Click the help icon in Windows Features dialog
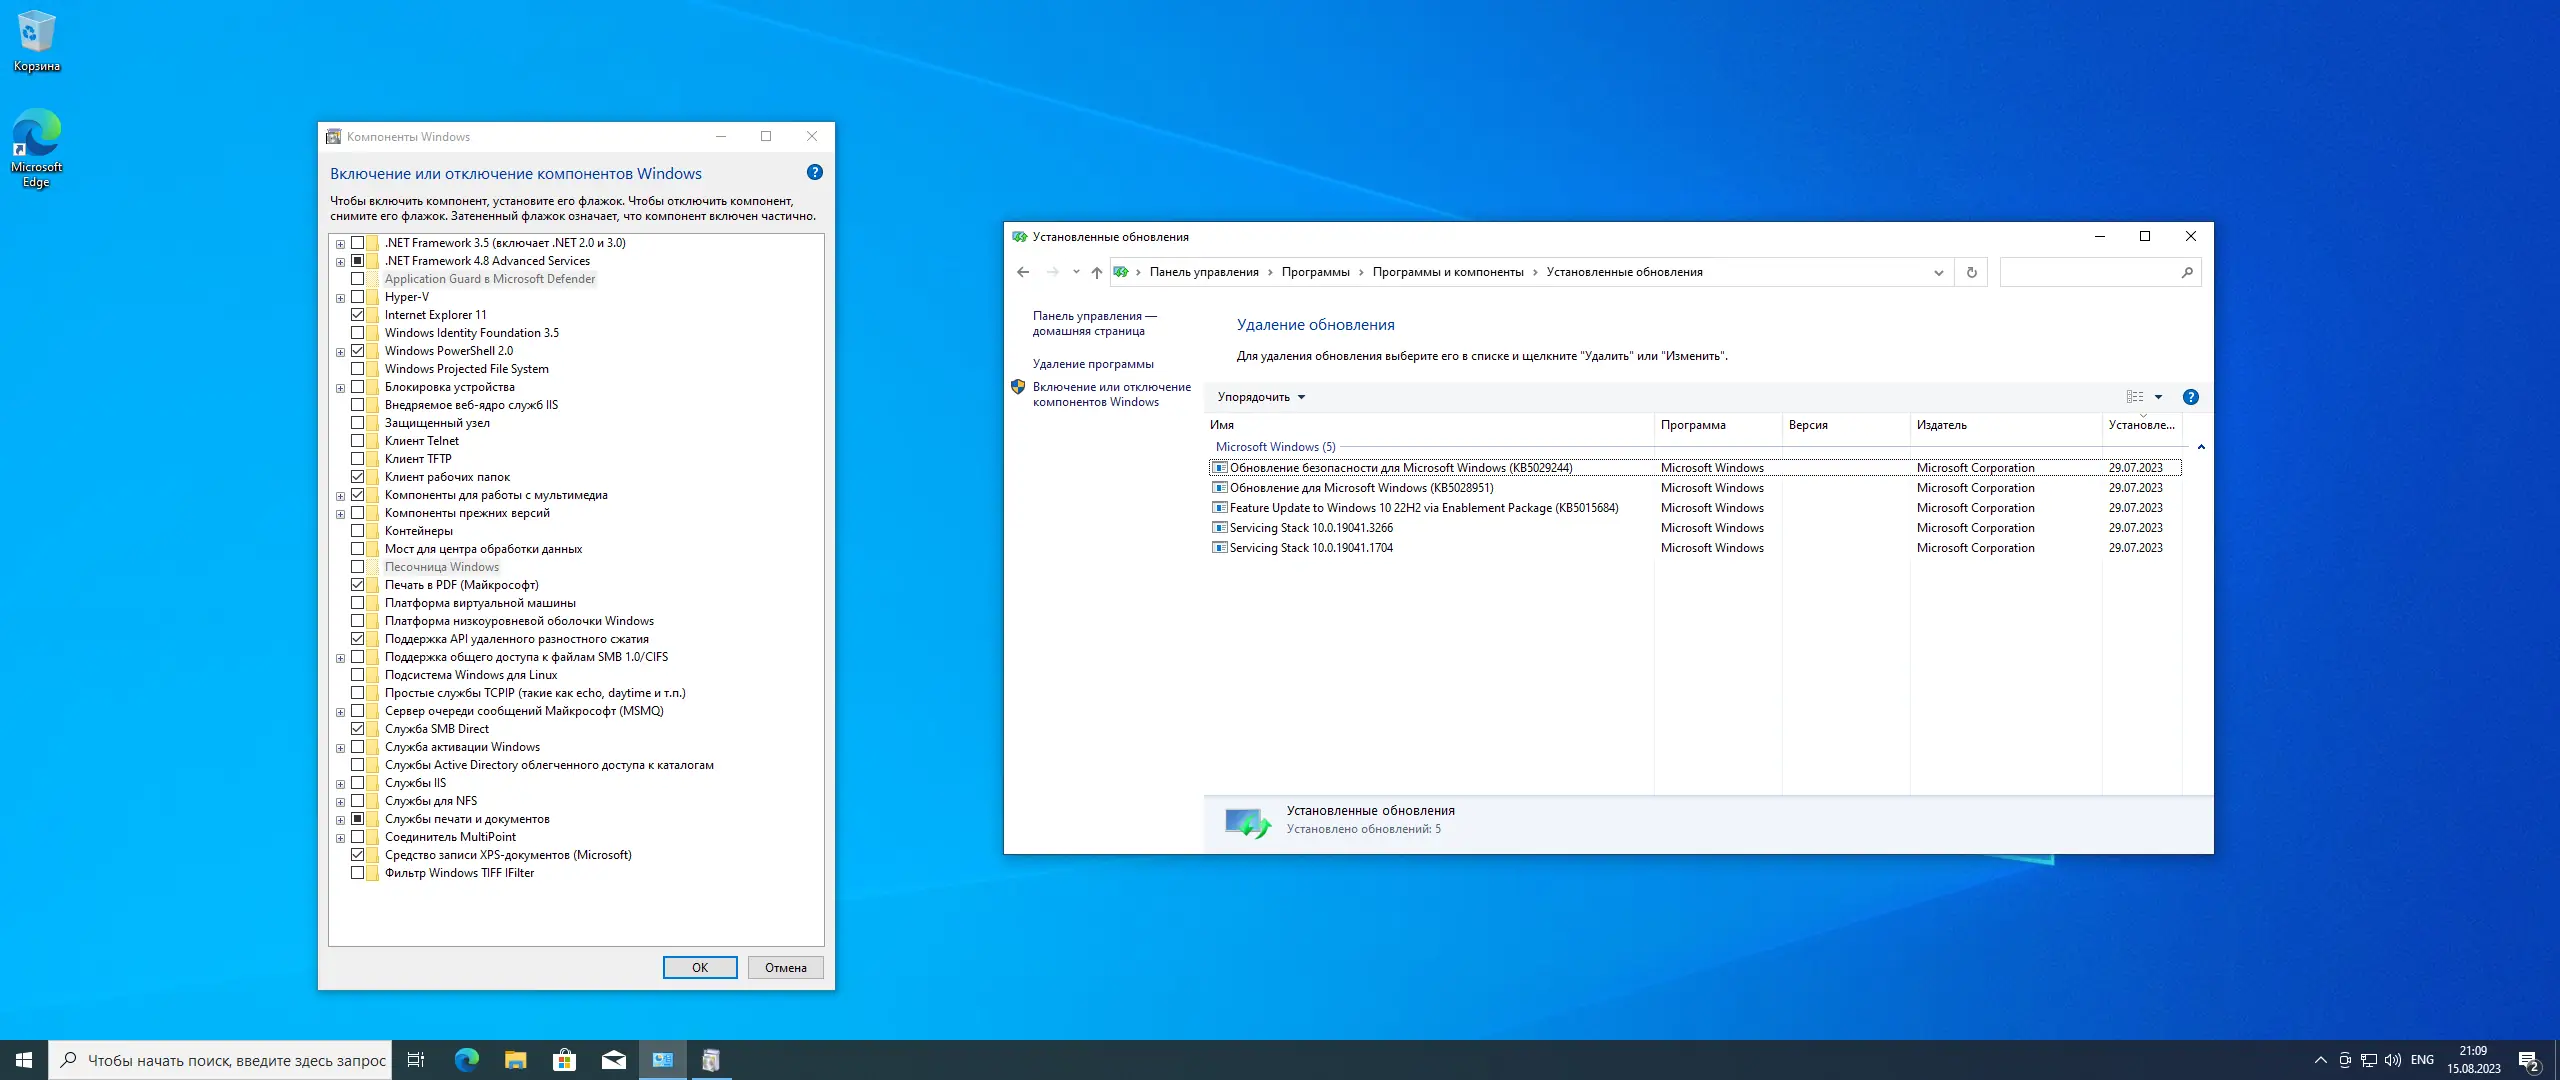 click(815, 172)
